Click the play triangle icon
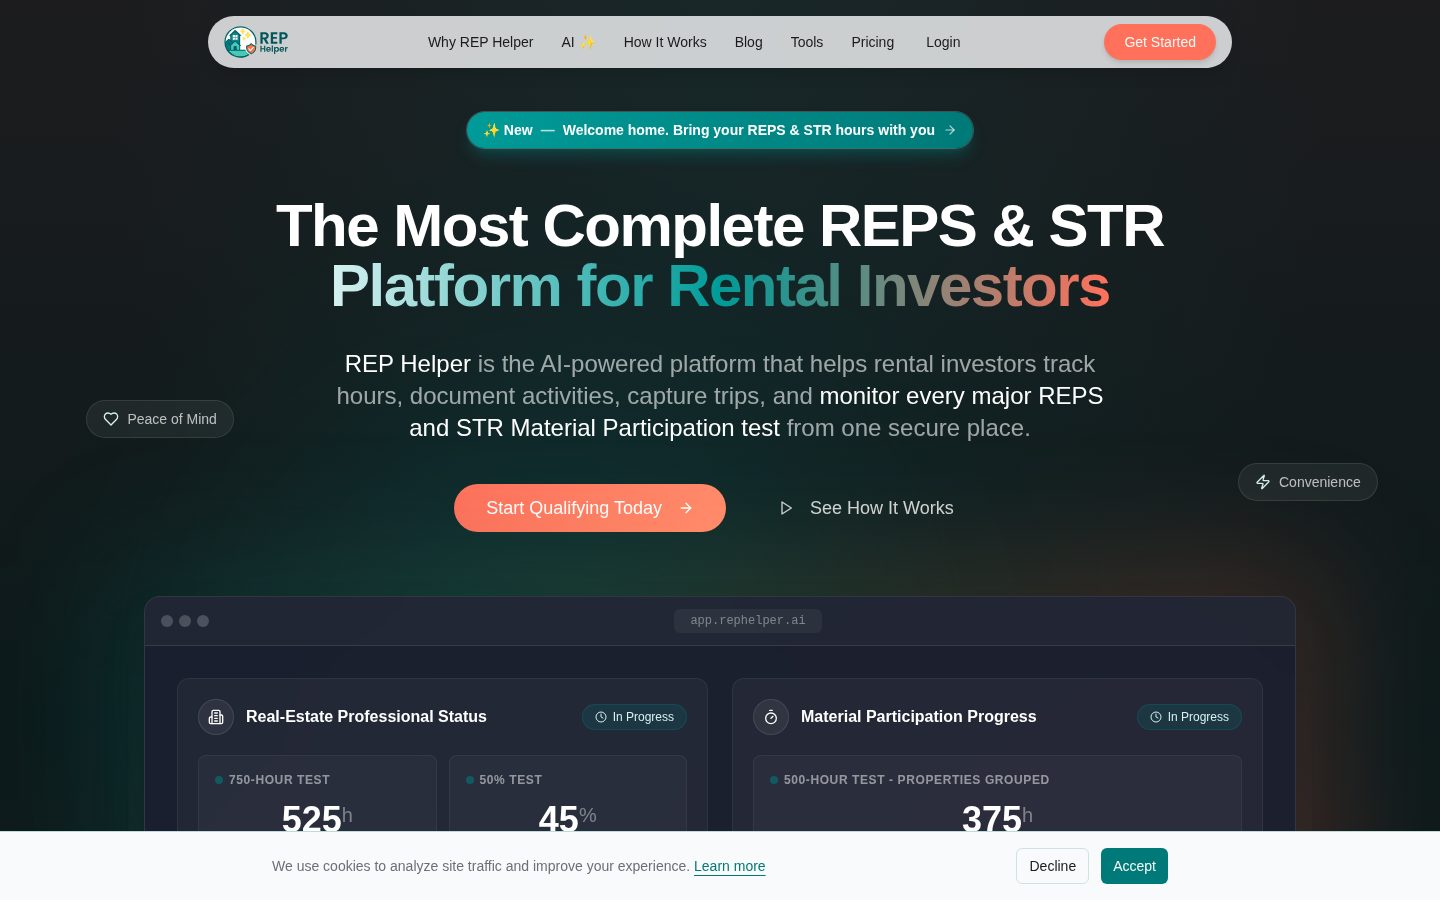Screen dimensions: 1440x900 point(786,508)
